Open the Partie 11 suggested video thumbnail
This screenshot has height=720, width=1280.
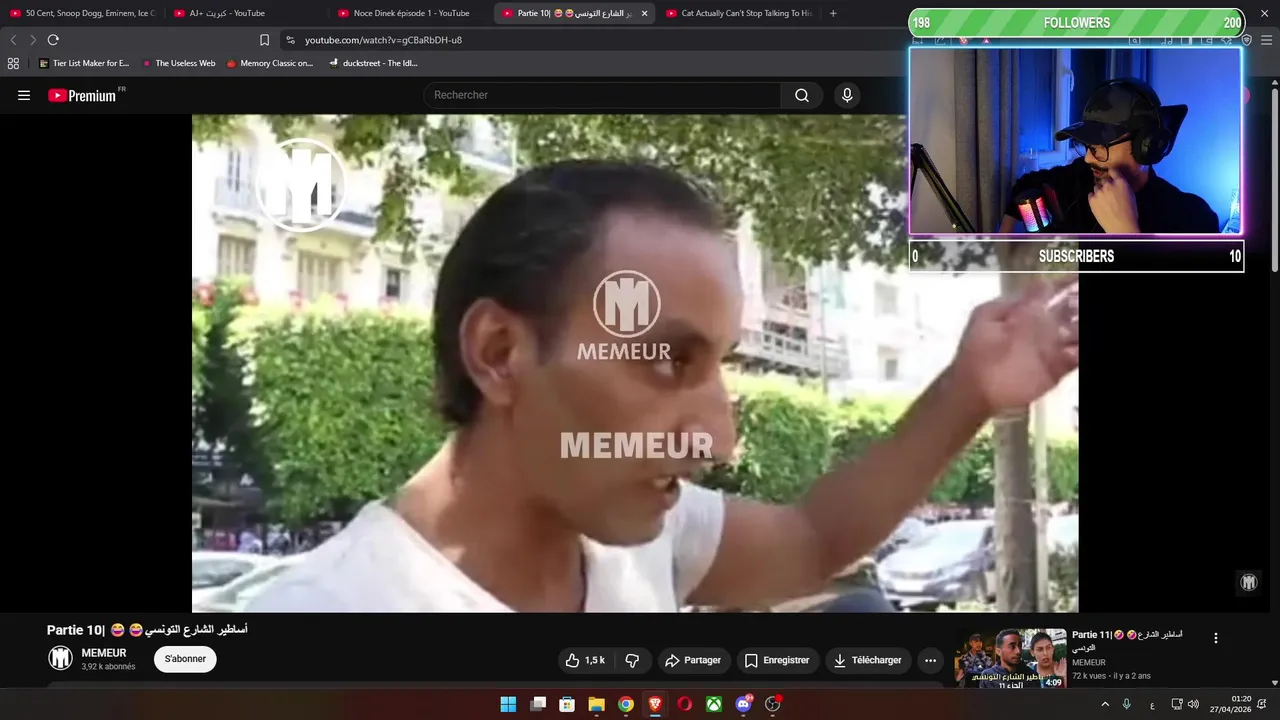[x=1010, y=658]
